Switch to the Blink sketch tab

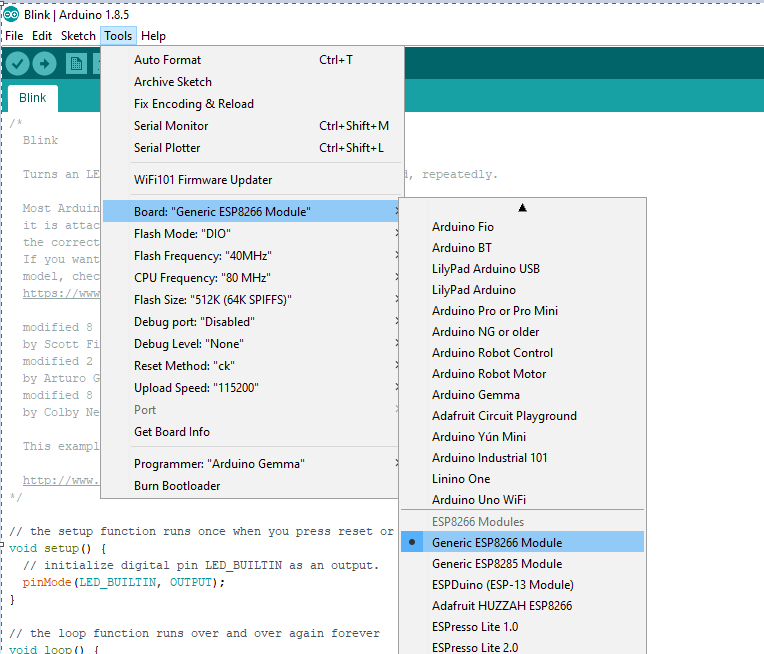click(33, 98)
